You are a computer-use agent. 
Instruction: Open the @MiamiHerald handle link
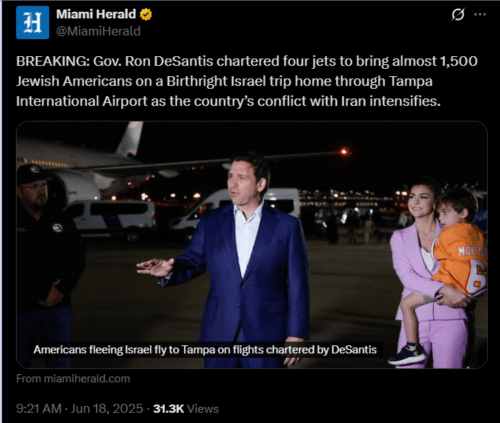98,31
